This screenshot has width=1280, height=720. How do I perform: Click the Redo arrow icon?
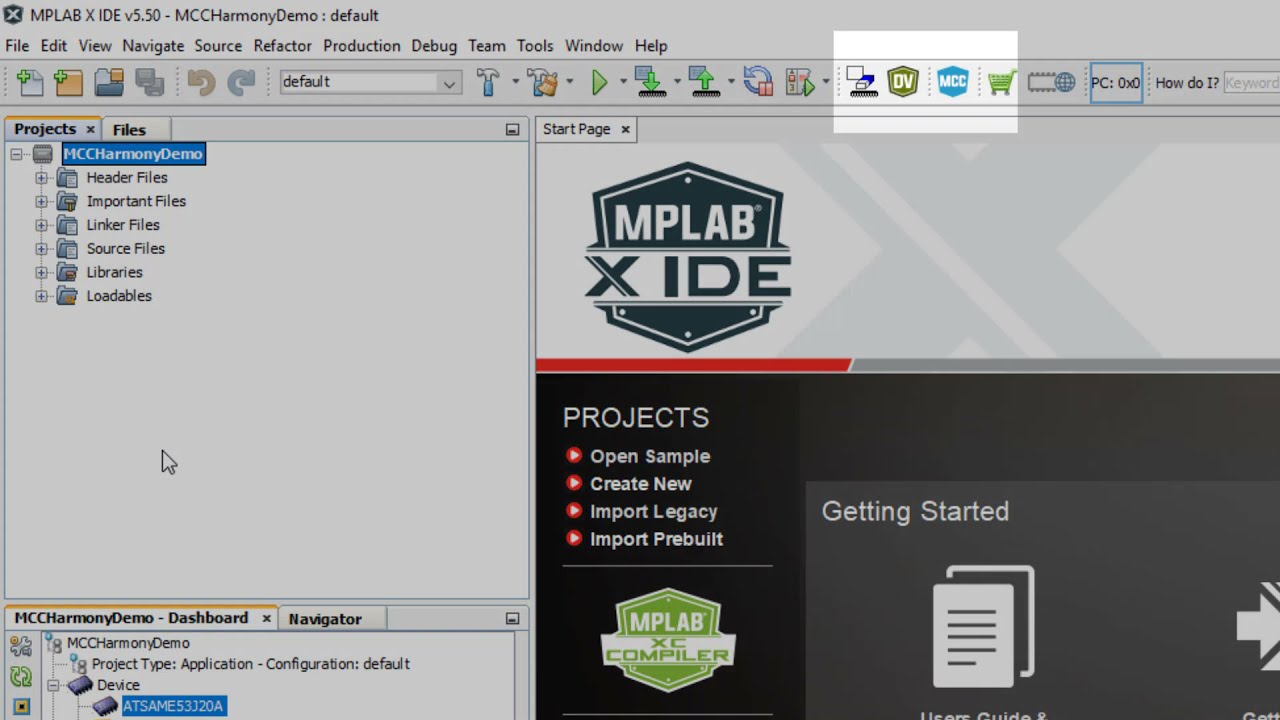[x=241, y=82]
